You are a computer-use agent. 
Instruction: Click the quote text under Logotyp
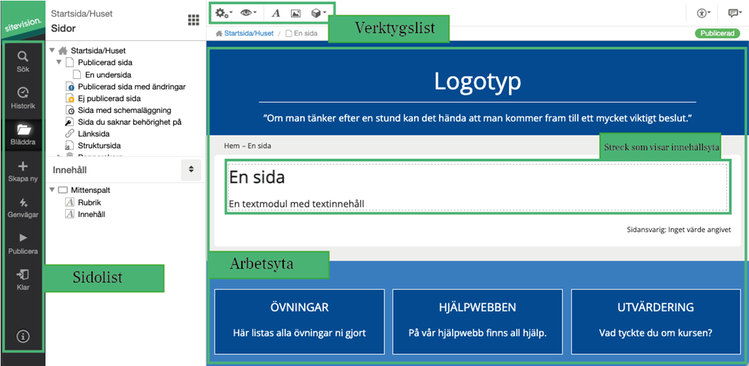point(478,117)
